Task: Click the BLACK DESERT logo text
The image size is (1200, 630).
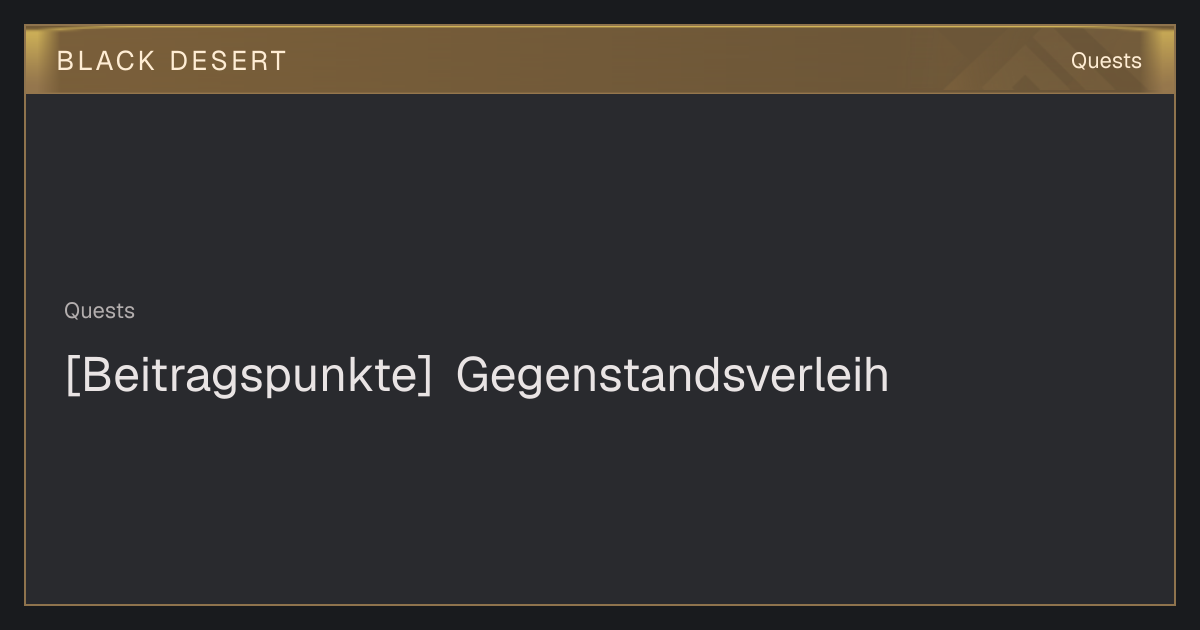Action: click(x=172, y=61)
